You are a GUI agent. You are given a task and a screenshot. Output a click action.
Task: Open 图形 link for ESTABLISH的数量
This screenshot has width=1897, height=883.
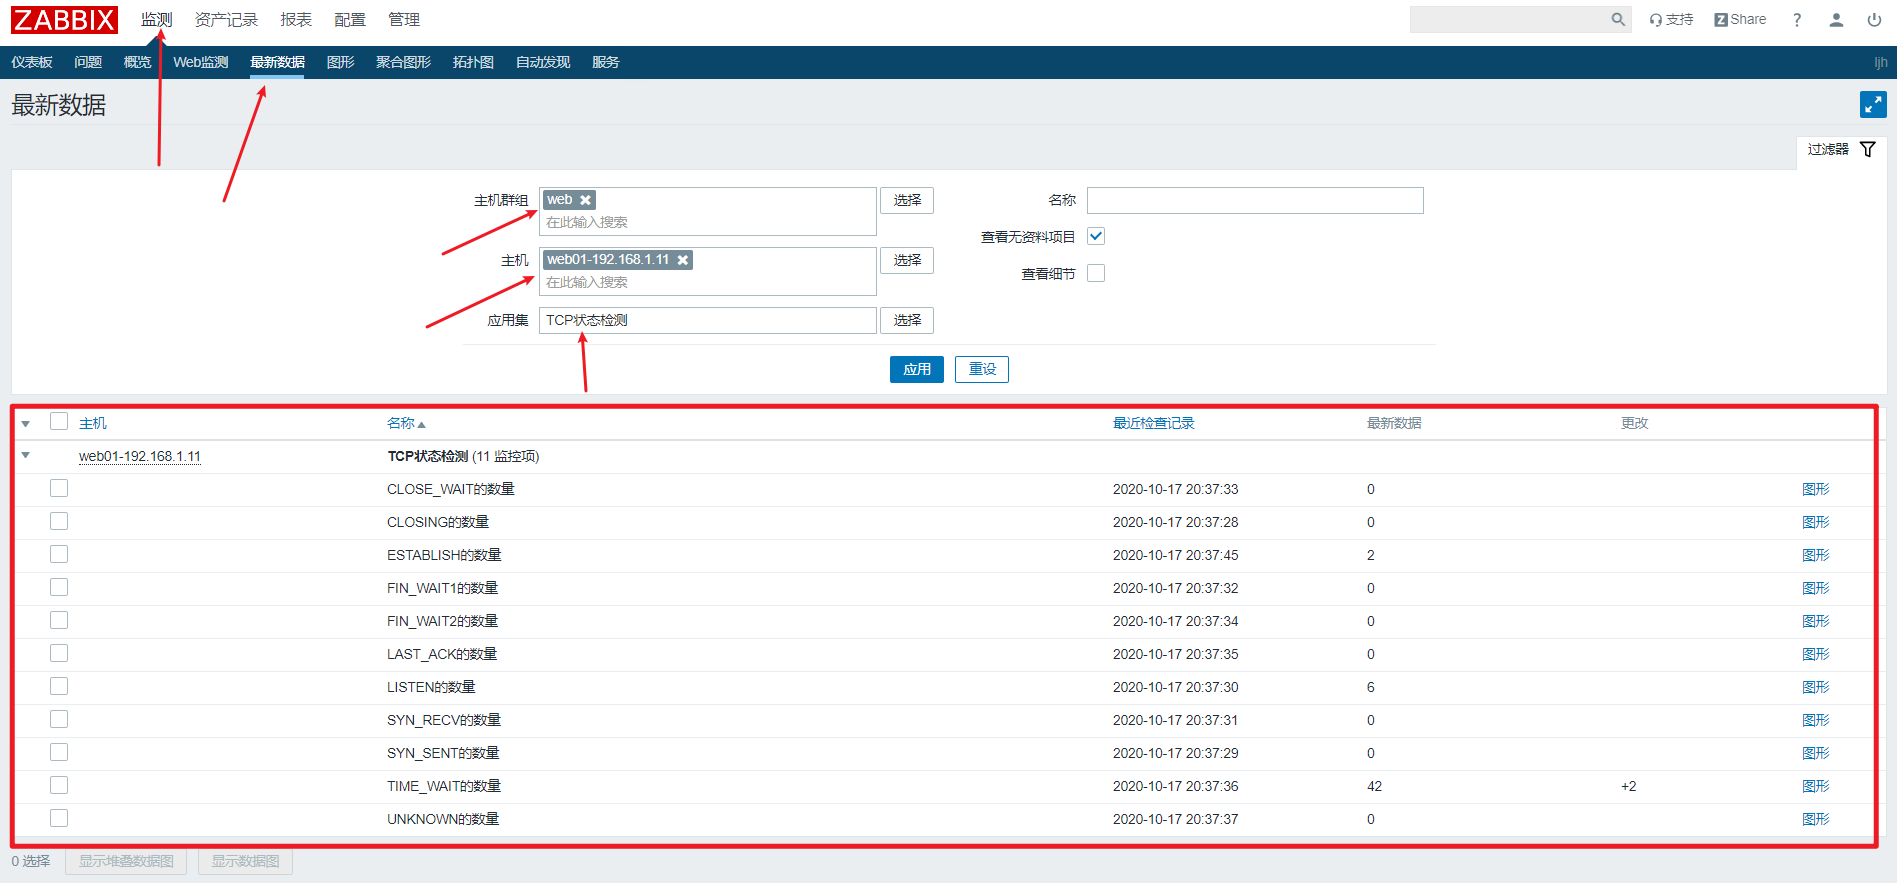click(x=1816, y=555)
